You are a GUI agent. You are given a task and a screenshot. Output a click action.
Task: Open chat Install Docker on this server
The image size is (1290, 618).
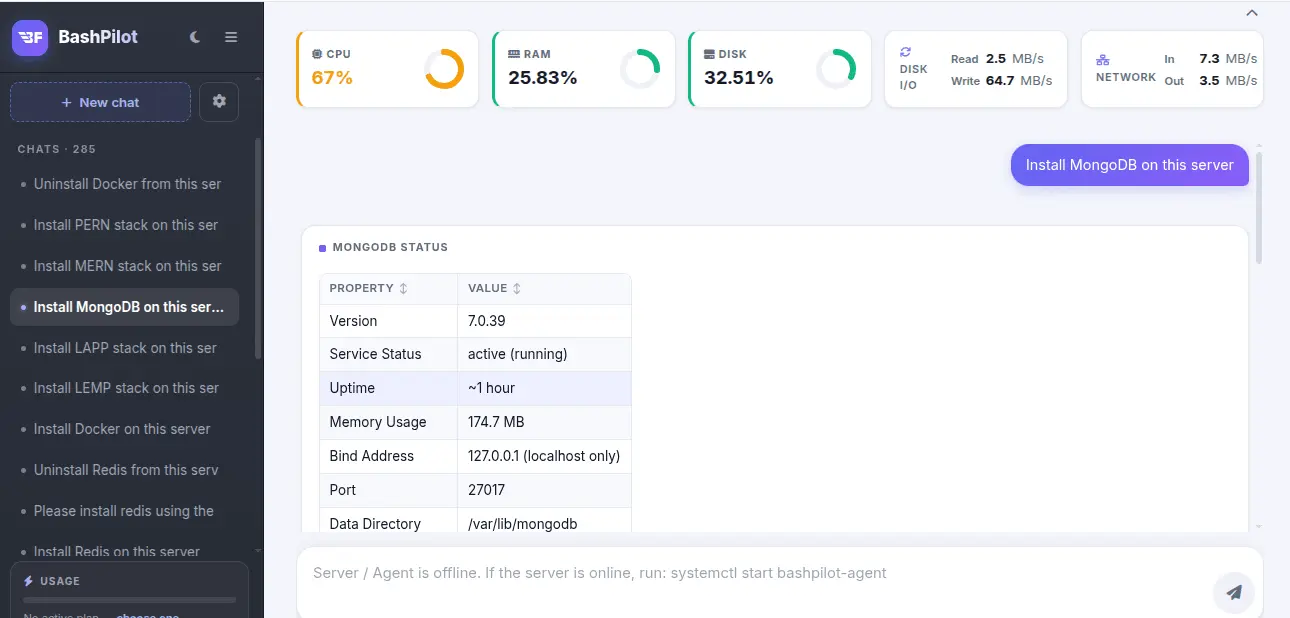[x=124, y=429]
